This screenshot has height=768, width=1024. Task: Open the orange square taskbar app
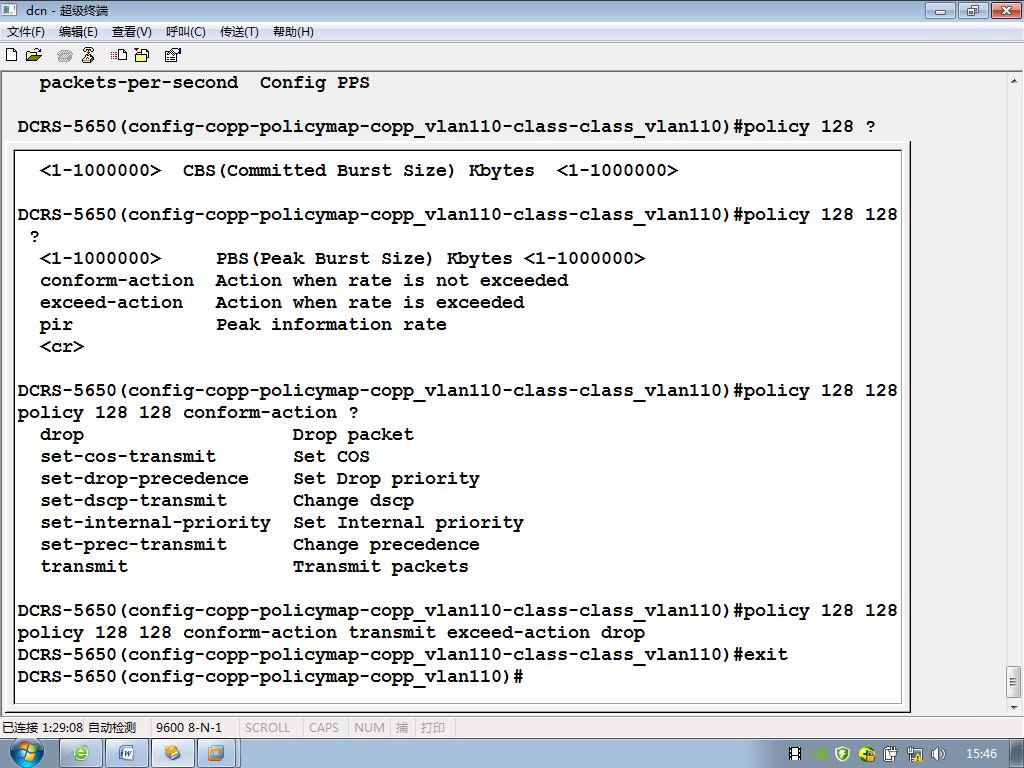tap(216, 754)
